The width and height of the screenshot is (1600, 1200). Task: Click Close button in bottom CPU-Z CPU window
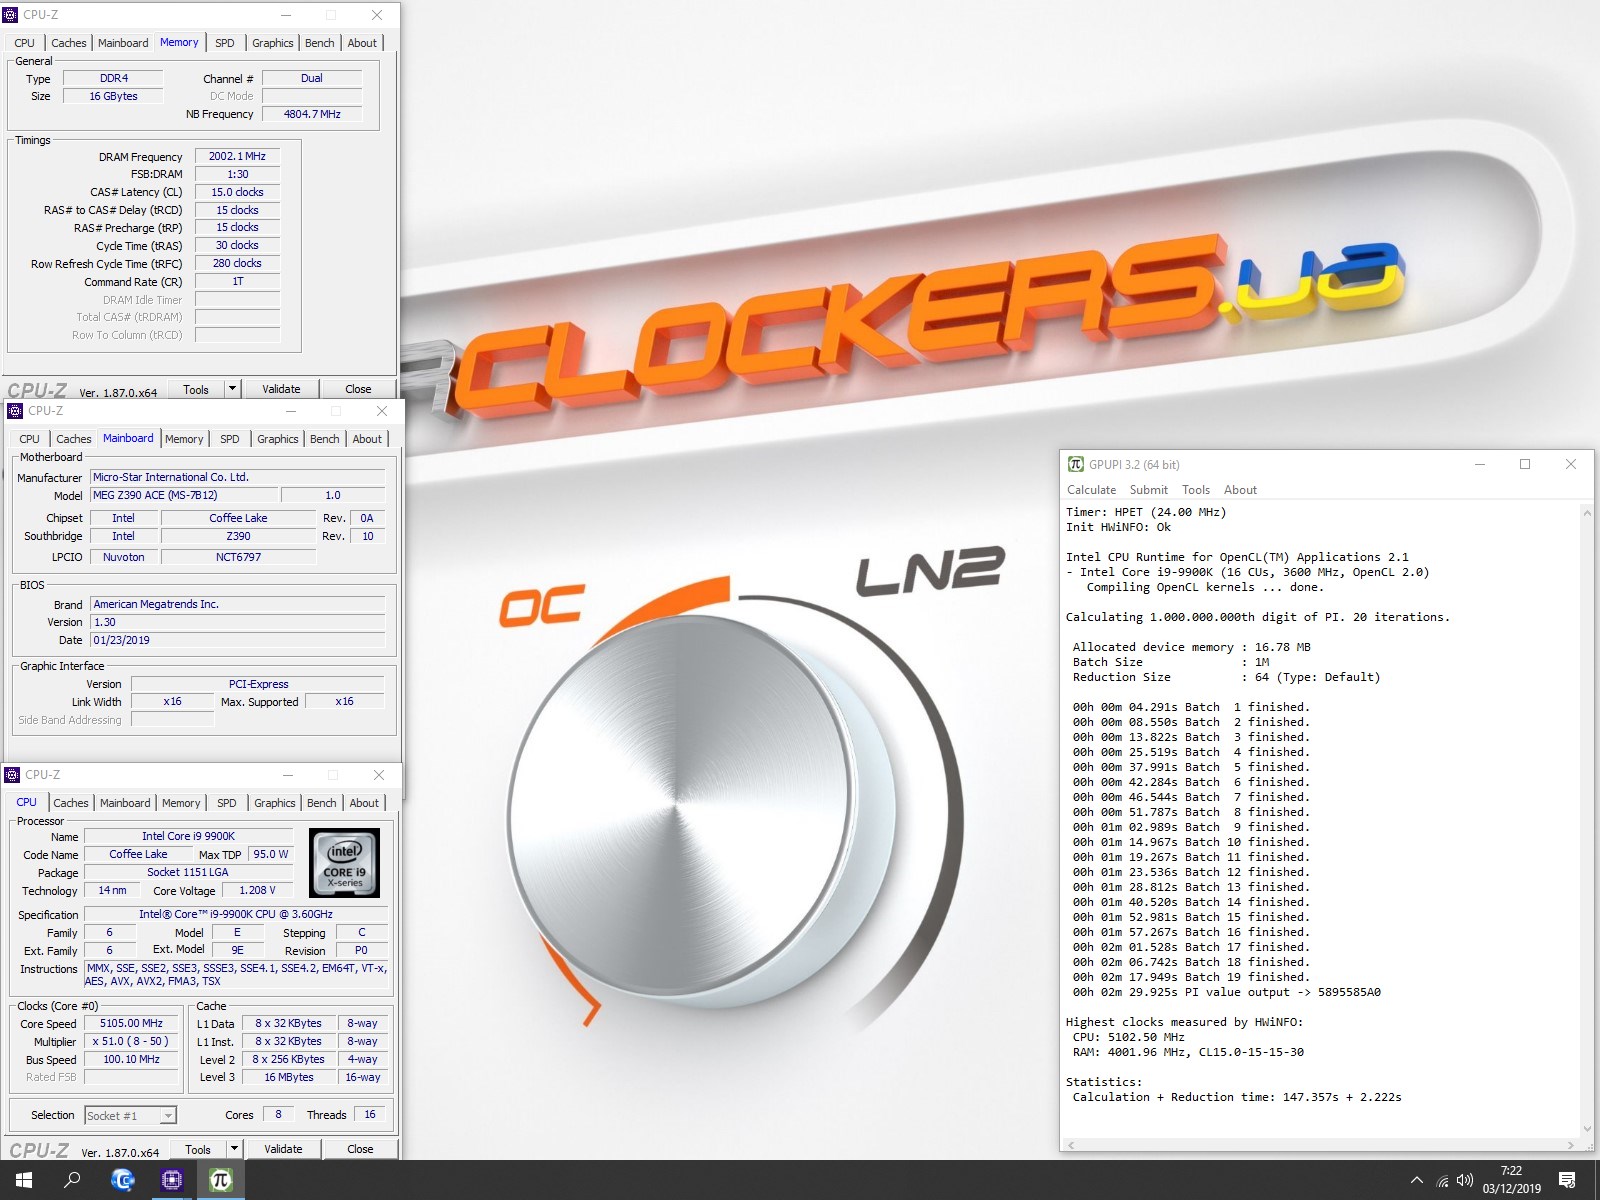[x=360, y=1149]
